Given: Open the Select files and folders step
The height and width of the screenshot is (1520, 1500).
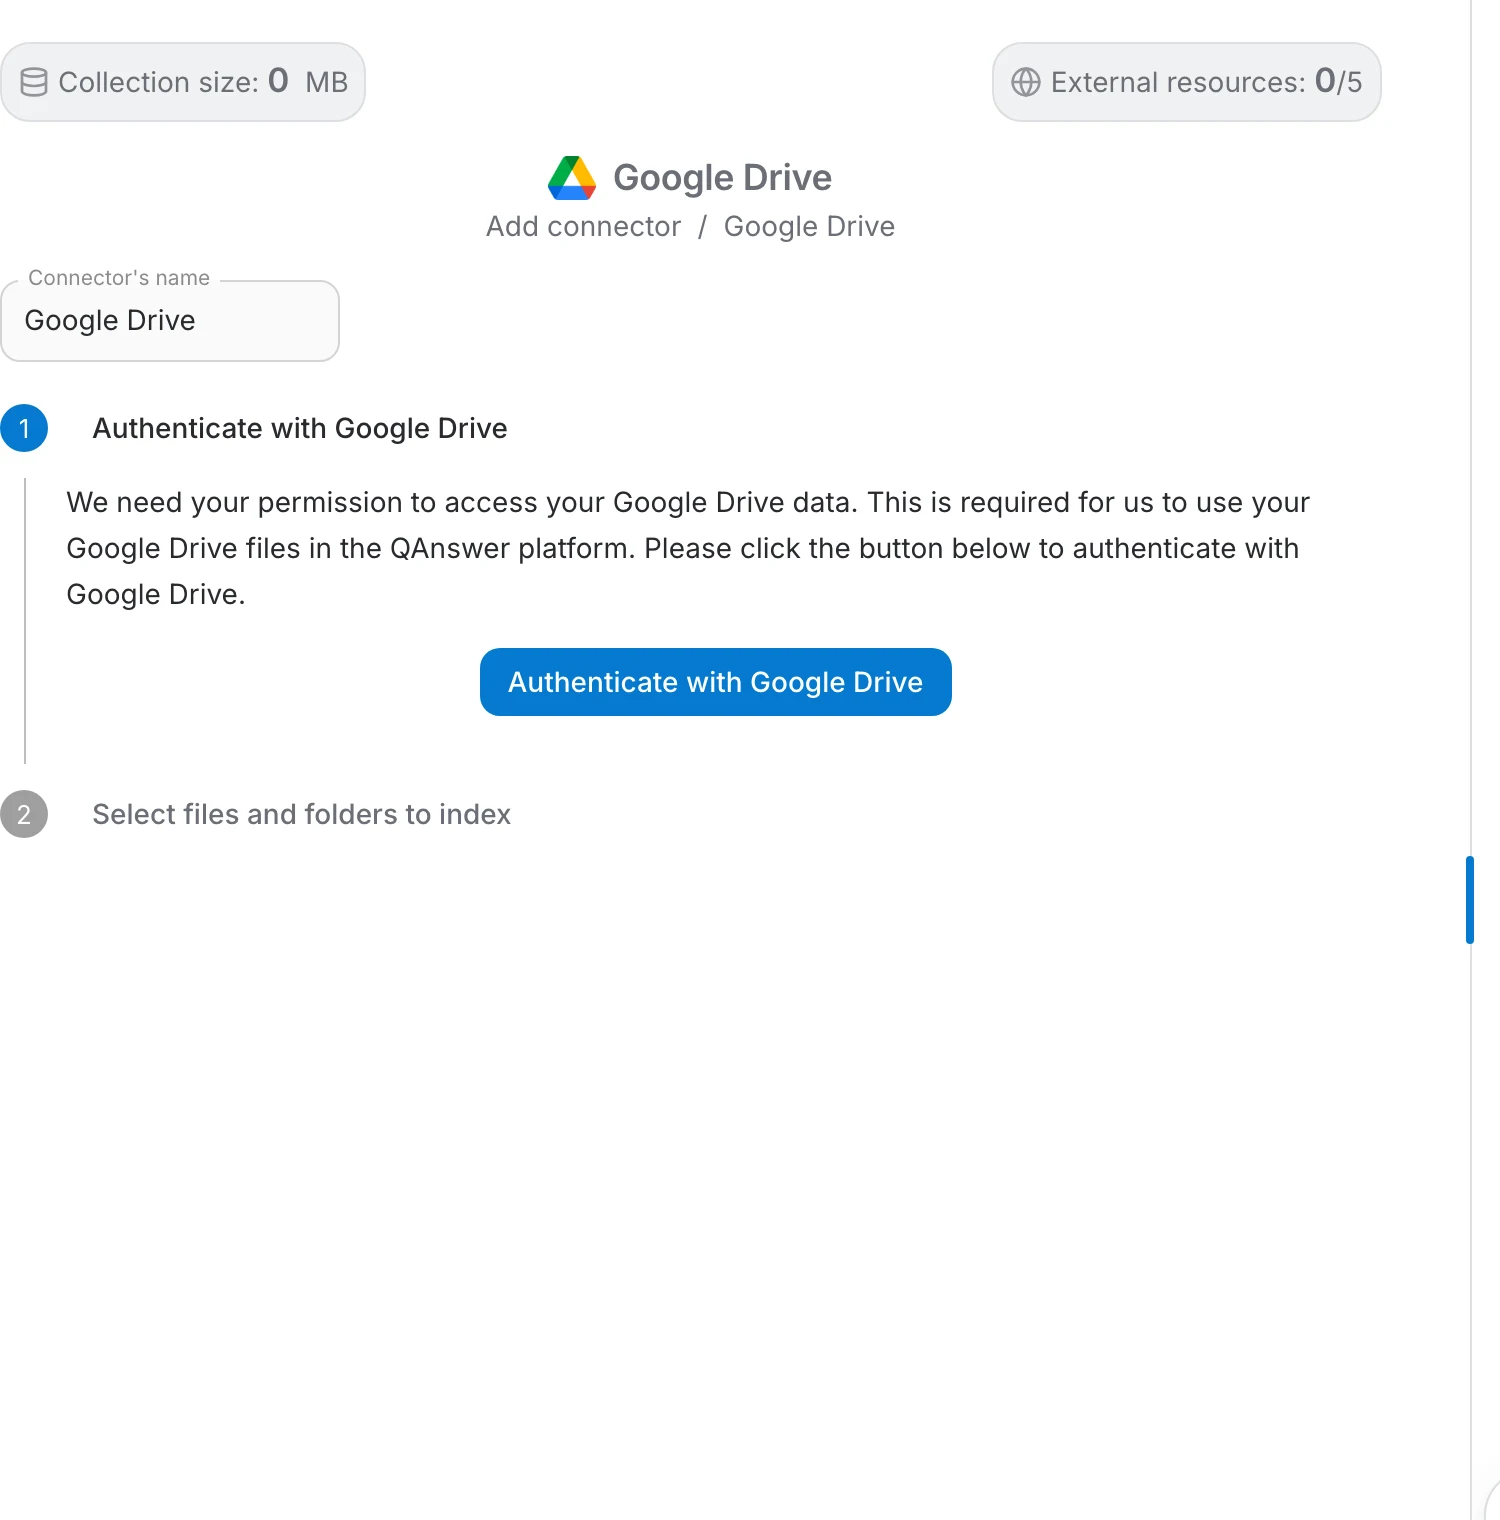Looking at the screenshot, I should 301,814.
